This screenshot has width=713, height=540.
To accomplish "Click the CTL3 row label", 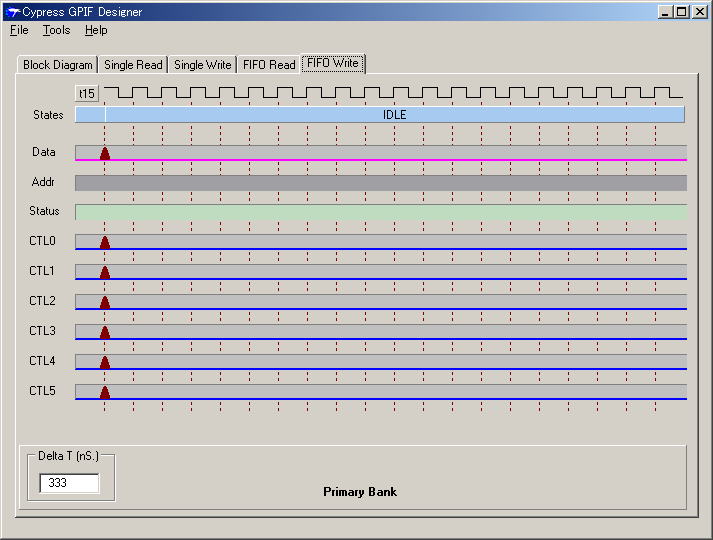I will tap(42, 331).
